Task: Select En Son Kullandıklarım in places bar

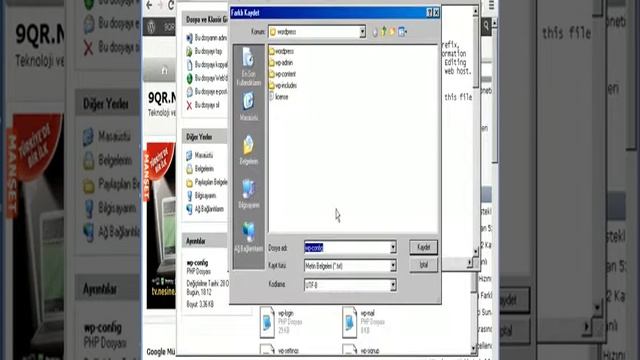Action: pyautogui.click(x=248, y=66)
